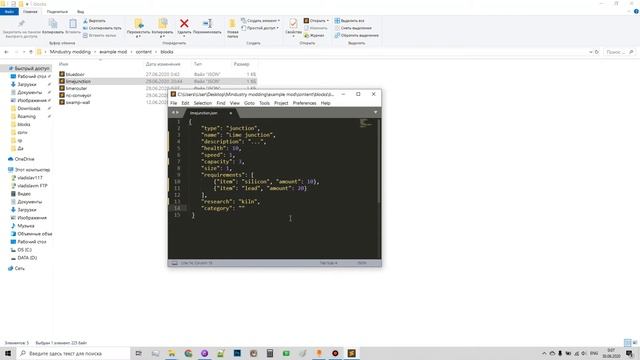Sort files by the Size column header
The height and width of the screenshot is (360, 640).
click(x=242, y=64)
